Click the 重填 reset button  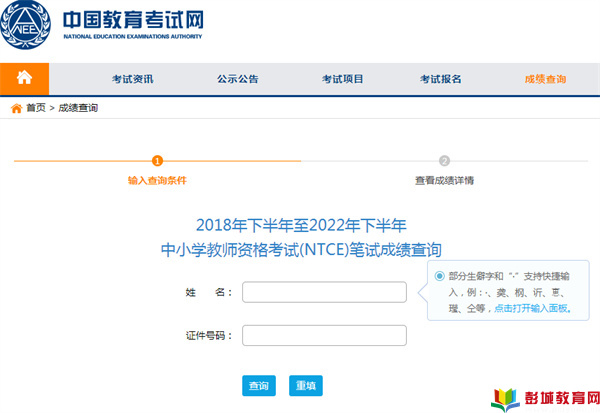tap(306, 385)
